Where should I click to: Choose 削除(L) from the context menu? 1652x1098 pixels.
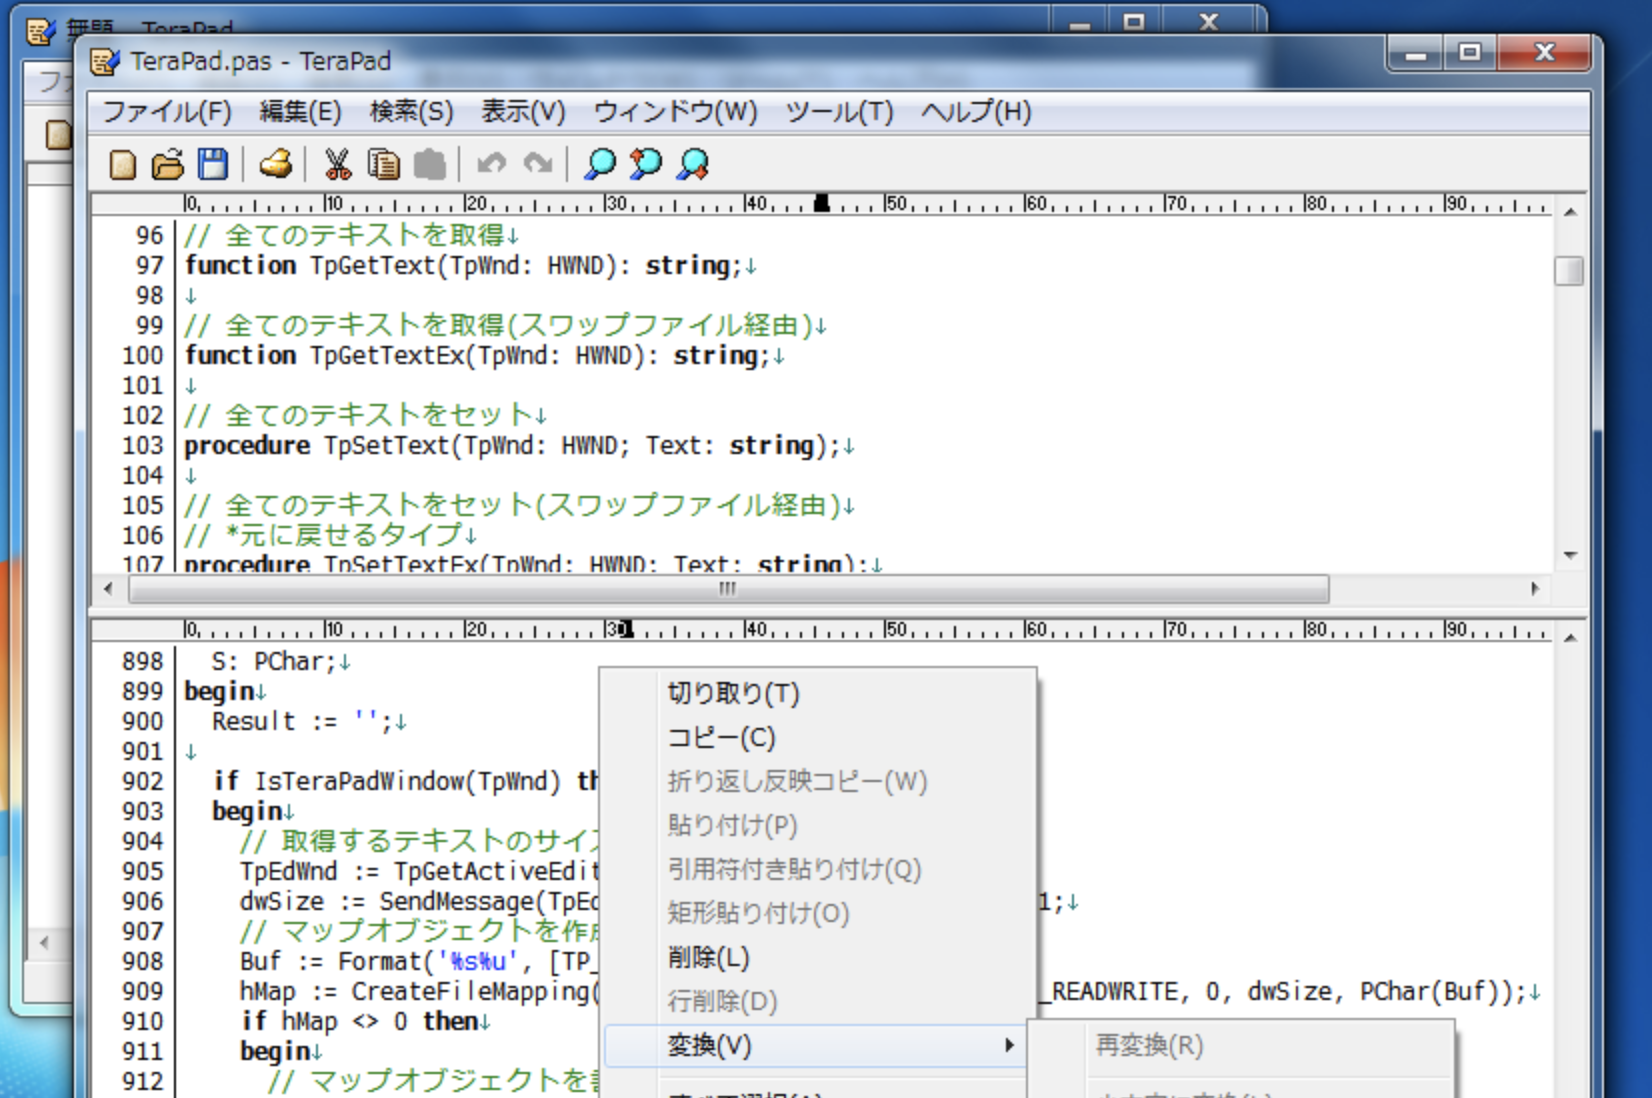[x=818, y=957]
